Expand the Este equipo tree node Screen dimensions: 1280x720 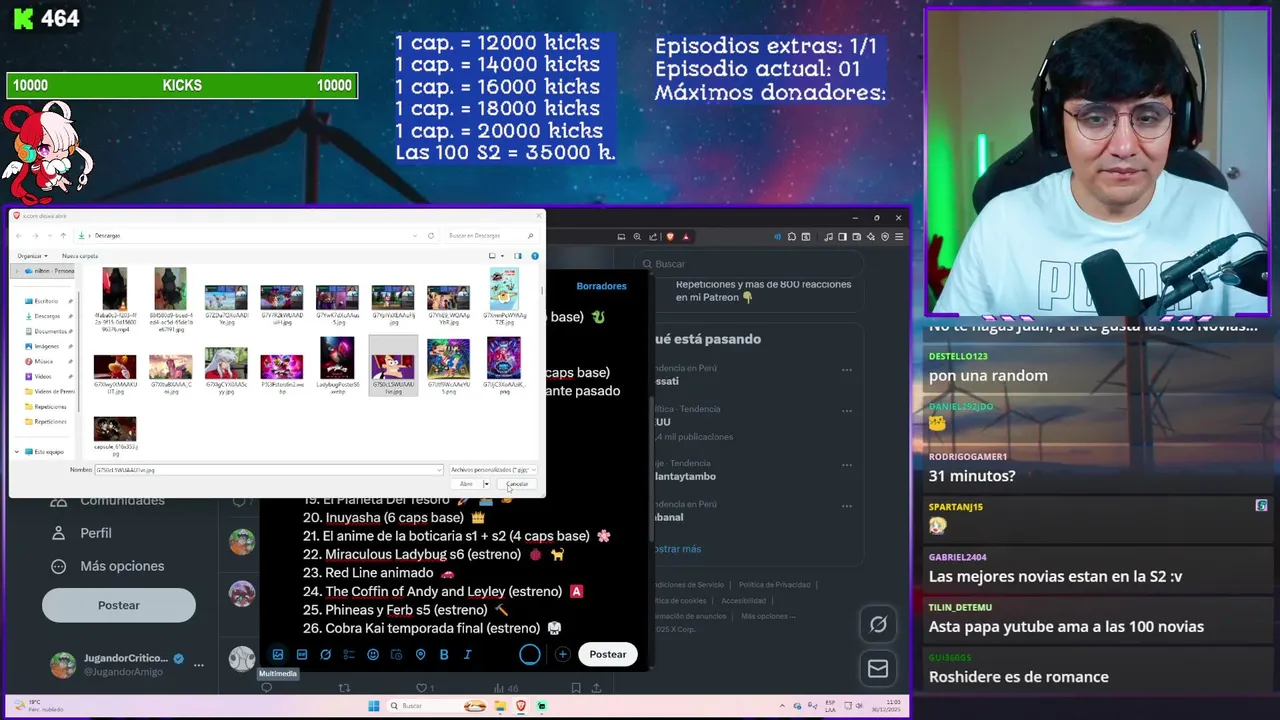coord(17,452)
